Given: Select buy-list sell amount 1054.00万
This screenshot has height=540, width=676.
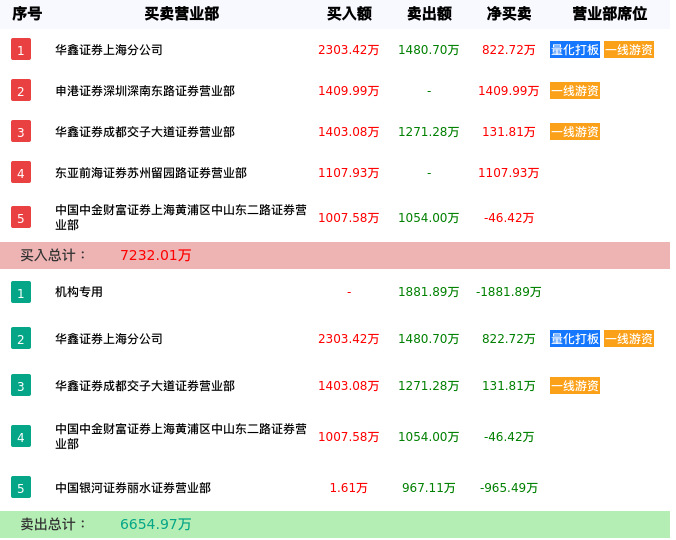Looking at the screenshot, I should [x=429, y=218].
